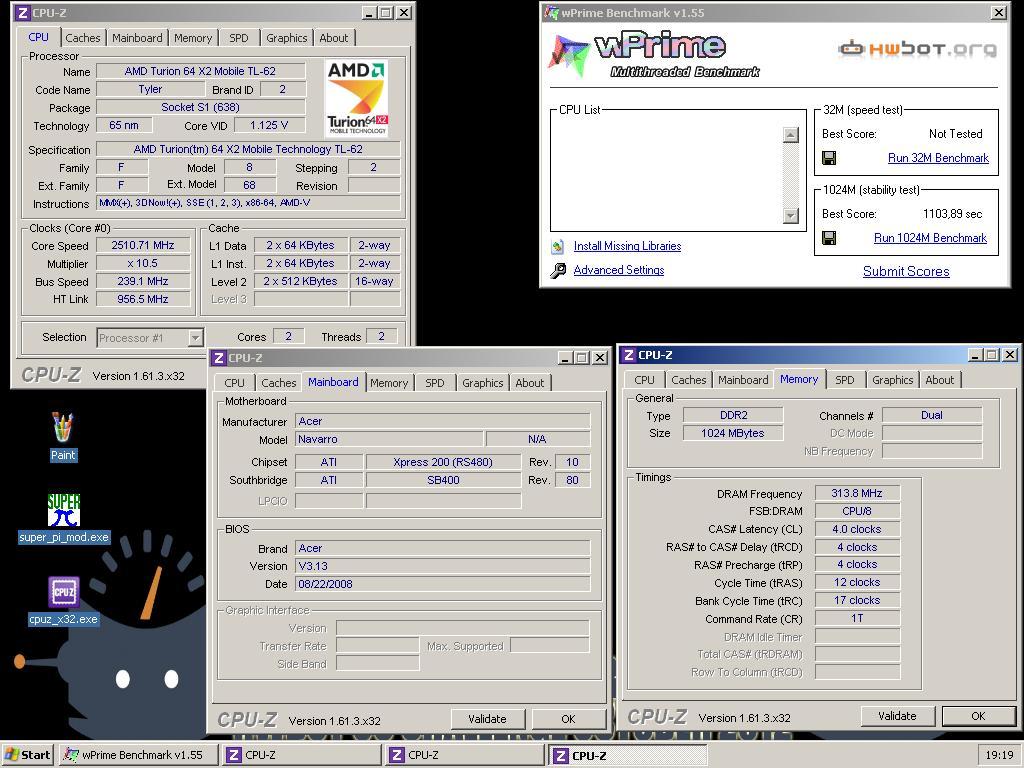Click Run 32M Benchmark link

(x=938, y=158)
